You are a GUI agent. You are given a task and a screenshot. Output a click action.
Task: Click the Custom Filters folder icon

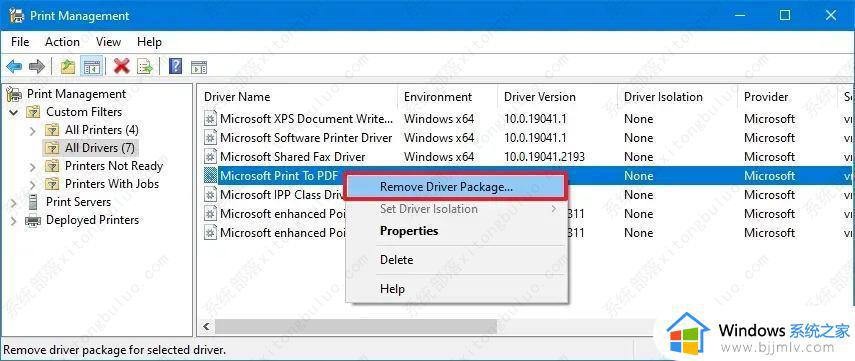click(33, 112)
